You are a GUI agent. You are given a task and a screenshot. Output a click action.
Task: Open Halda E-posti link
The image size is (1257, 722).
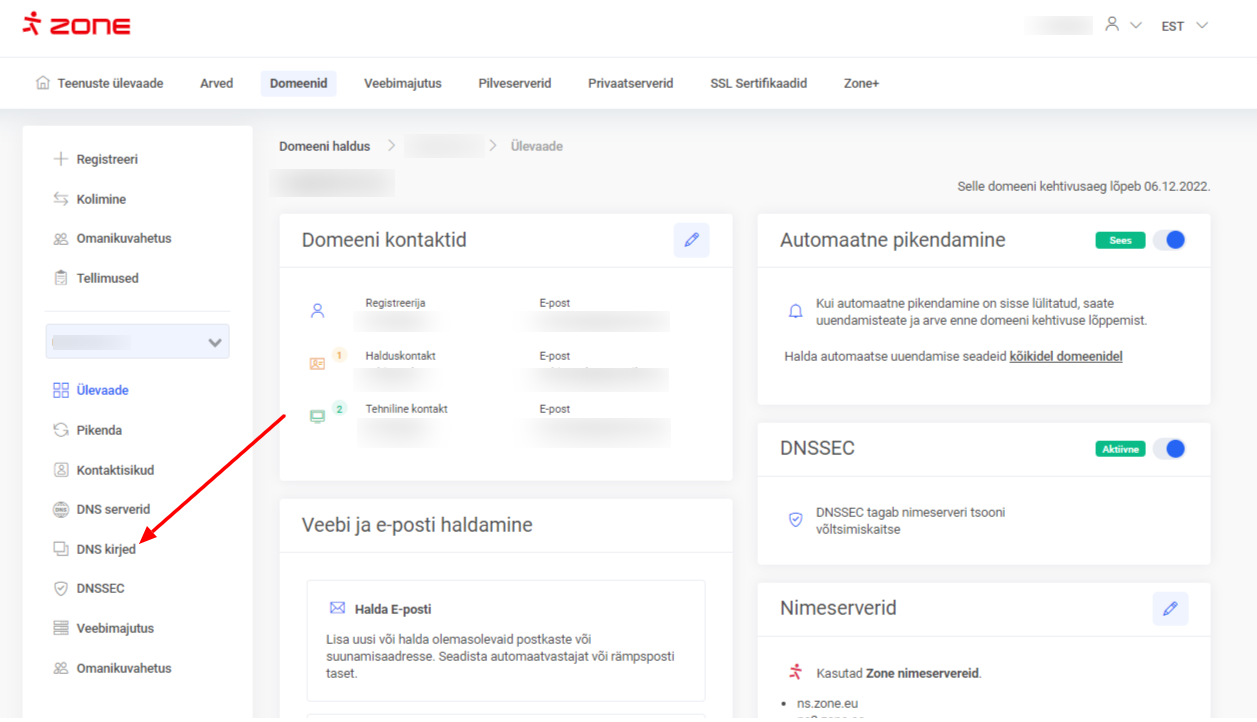tap(392, 608)
